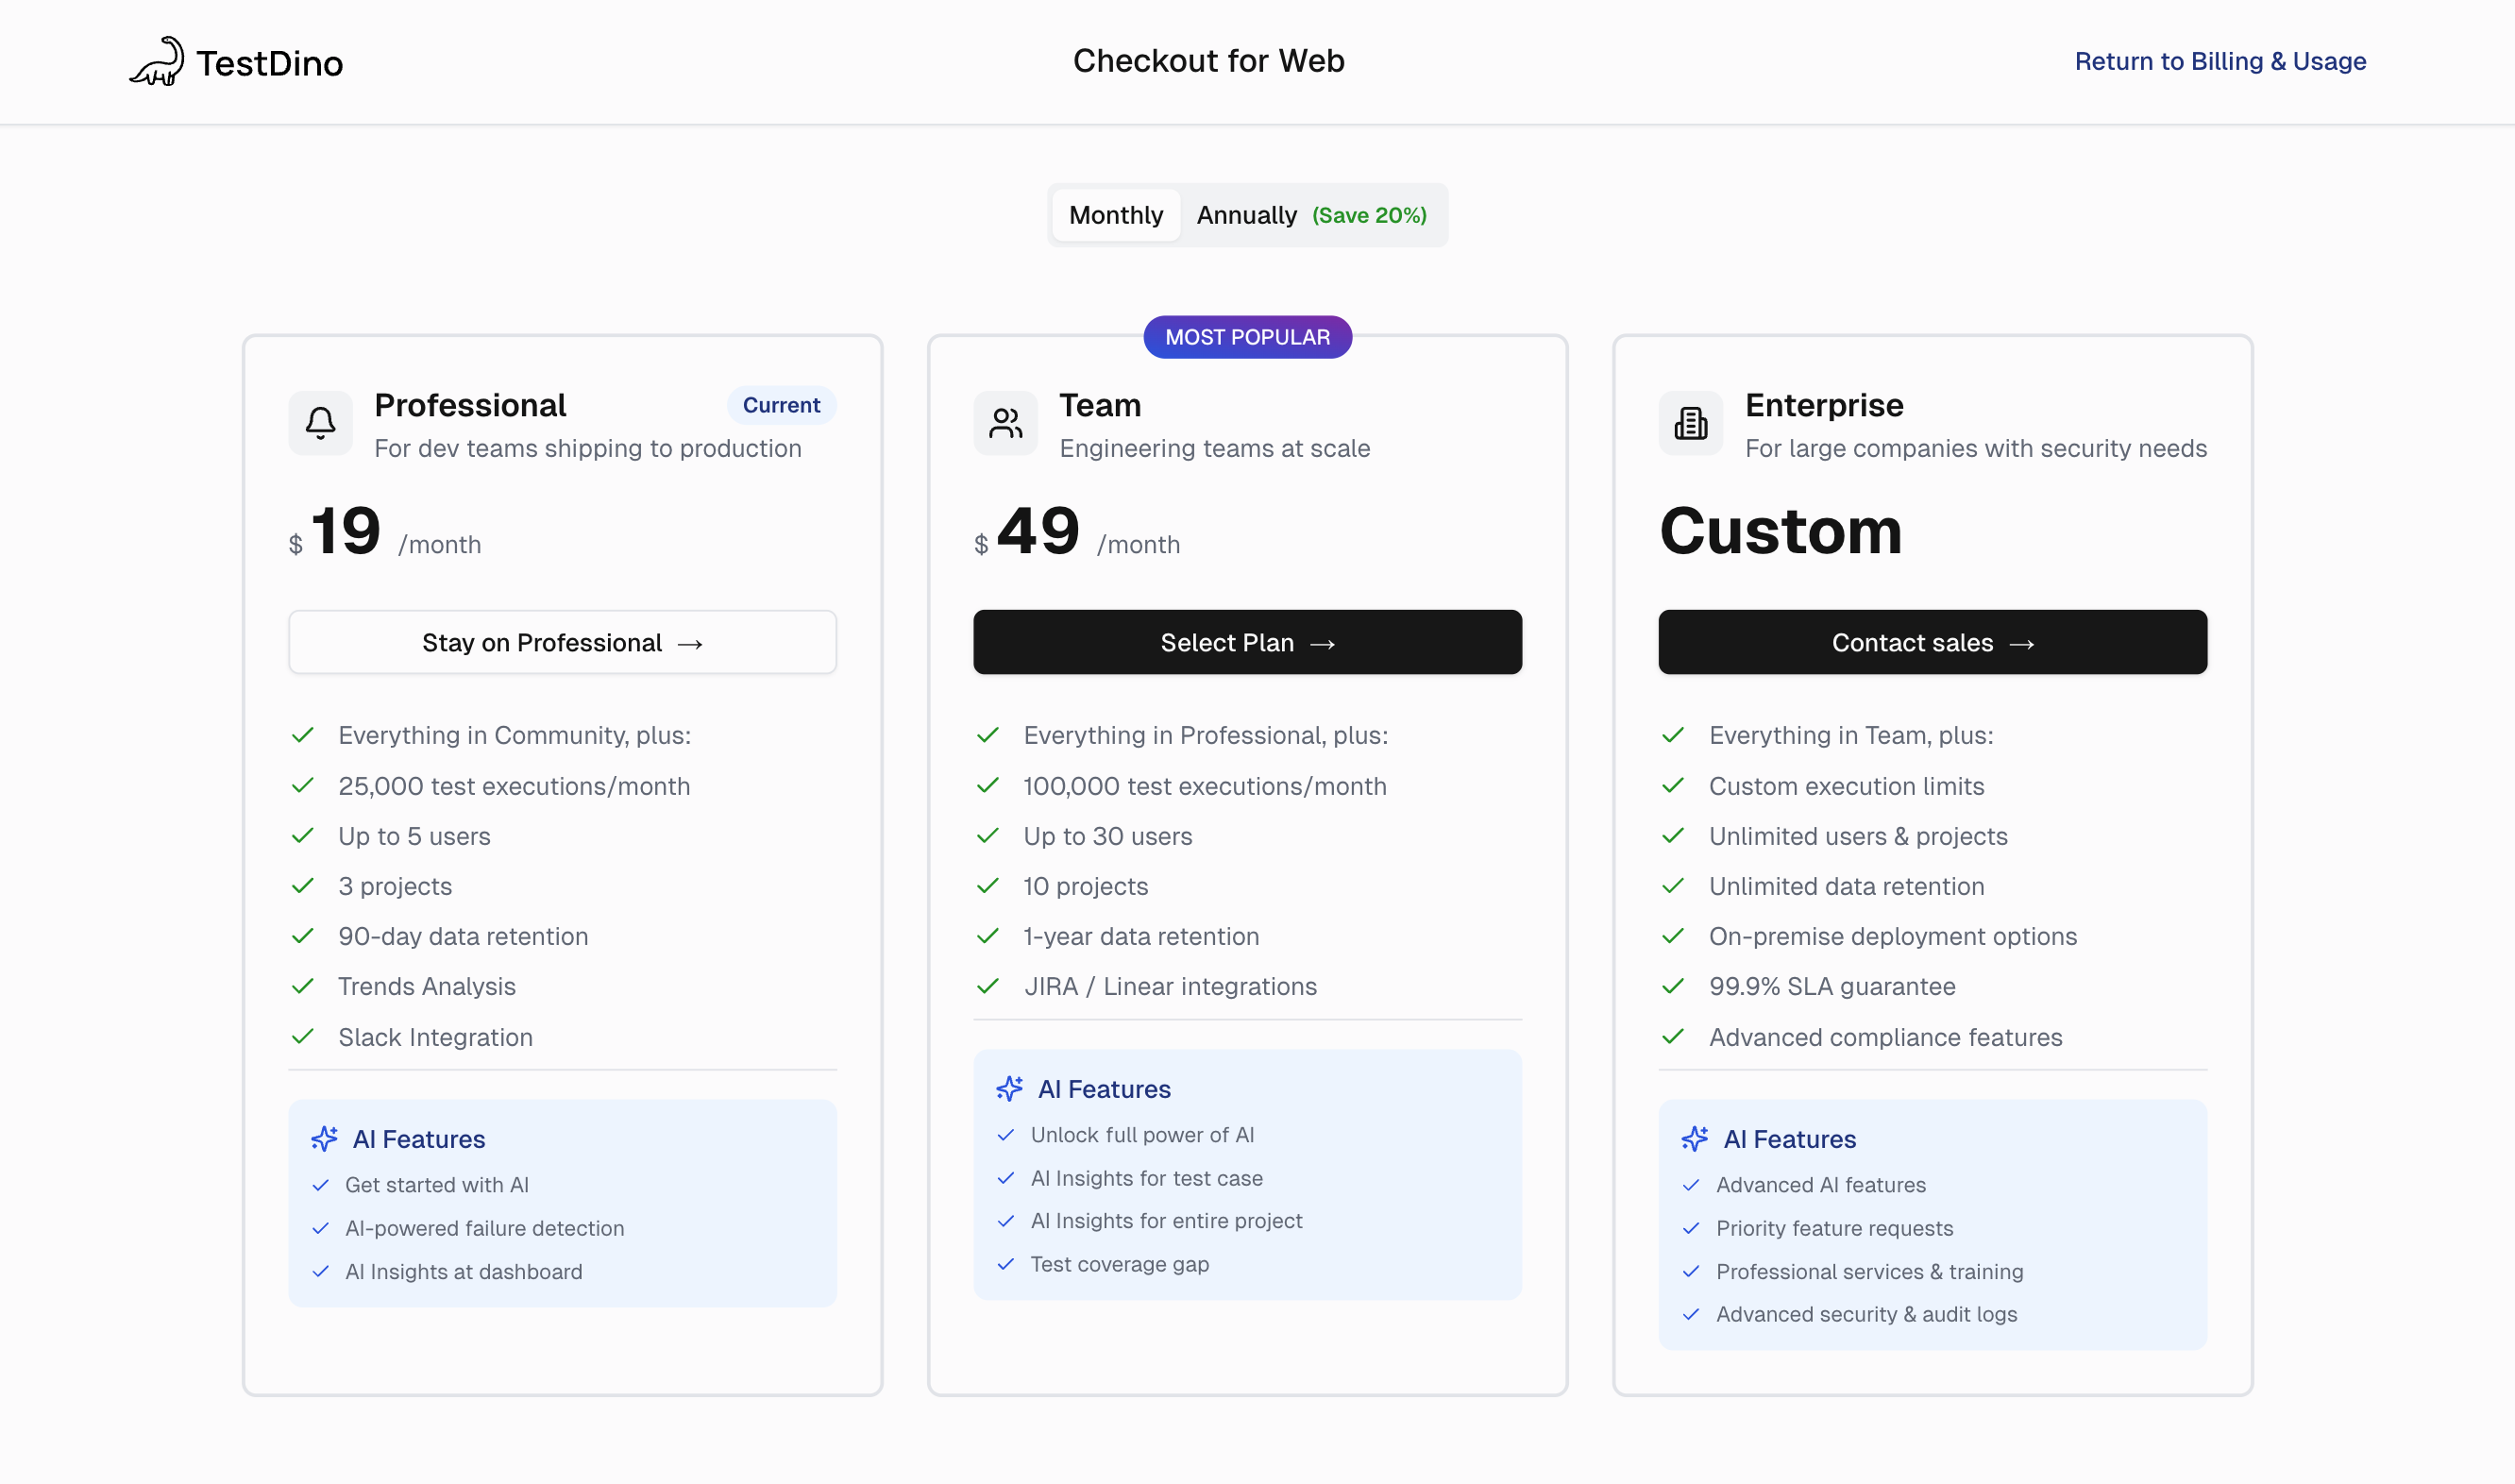Screen dimensions: 2515x1484
Task: Switch billing to Monthly
Action: pos(1115,215)
